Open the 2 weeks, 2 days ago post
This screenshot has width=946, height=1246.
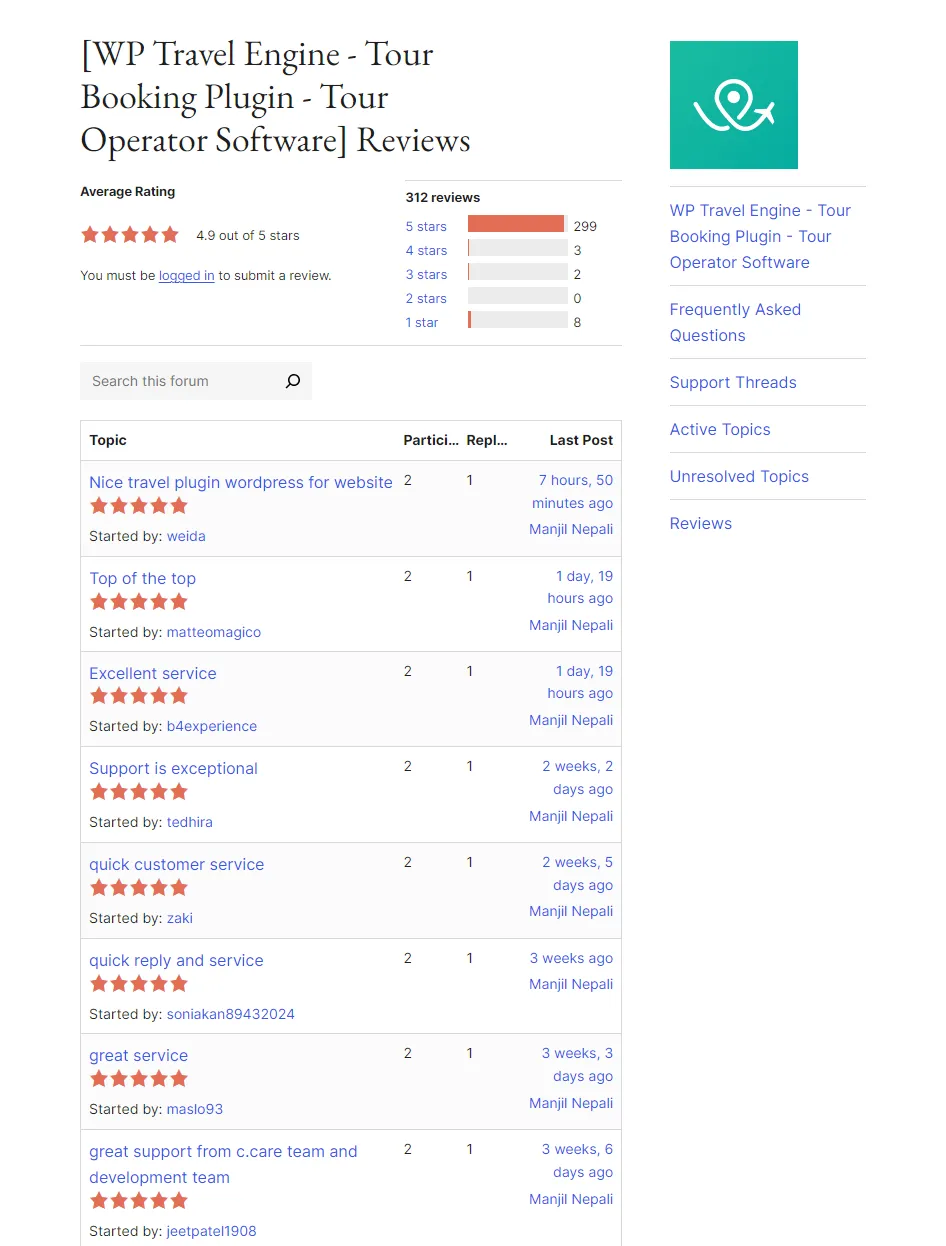(578, 778)
